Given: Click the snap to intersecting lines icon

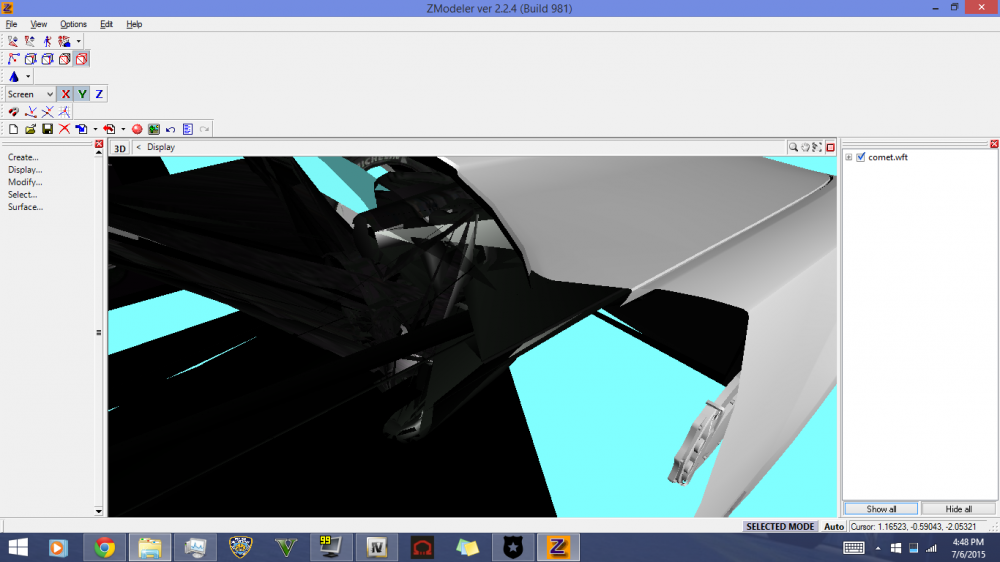Looking at the screenshot, I should tap(47, 112).
